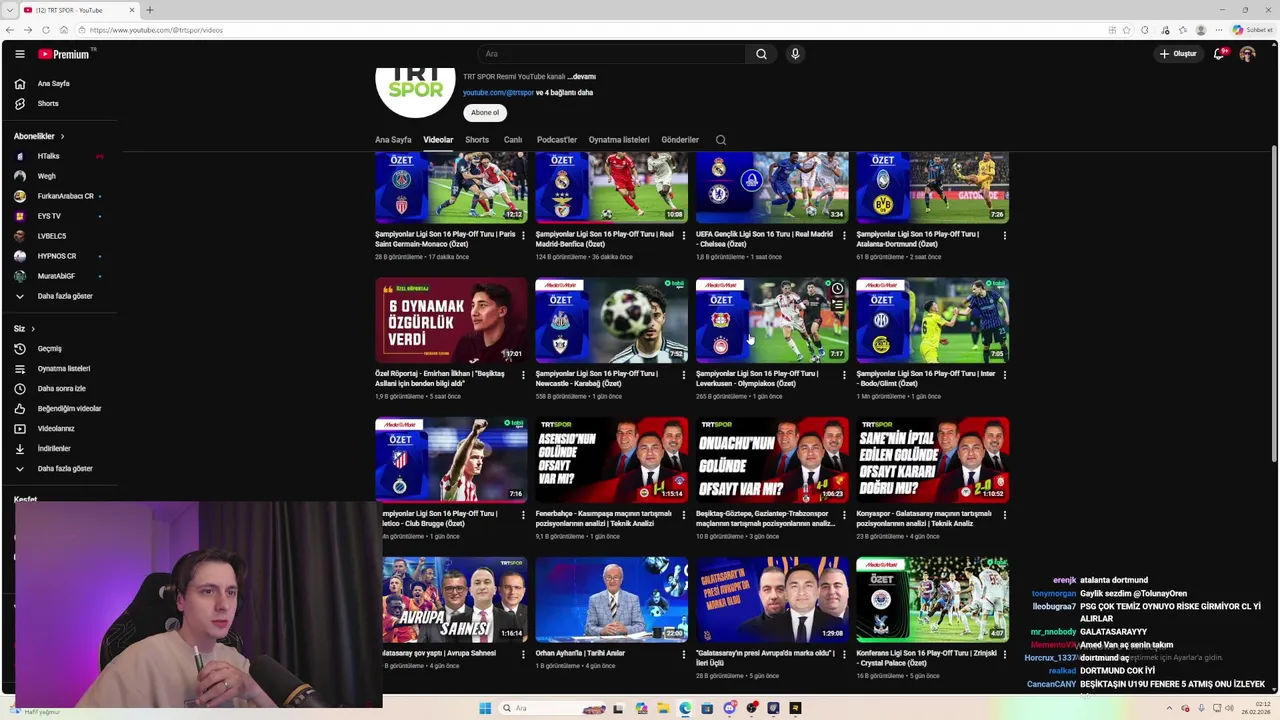Add Leverkusen video to watch later clock icon

pyautogui.click(x=837, y=289)
